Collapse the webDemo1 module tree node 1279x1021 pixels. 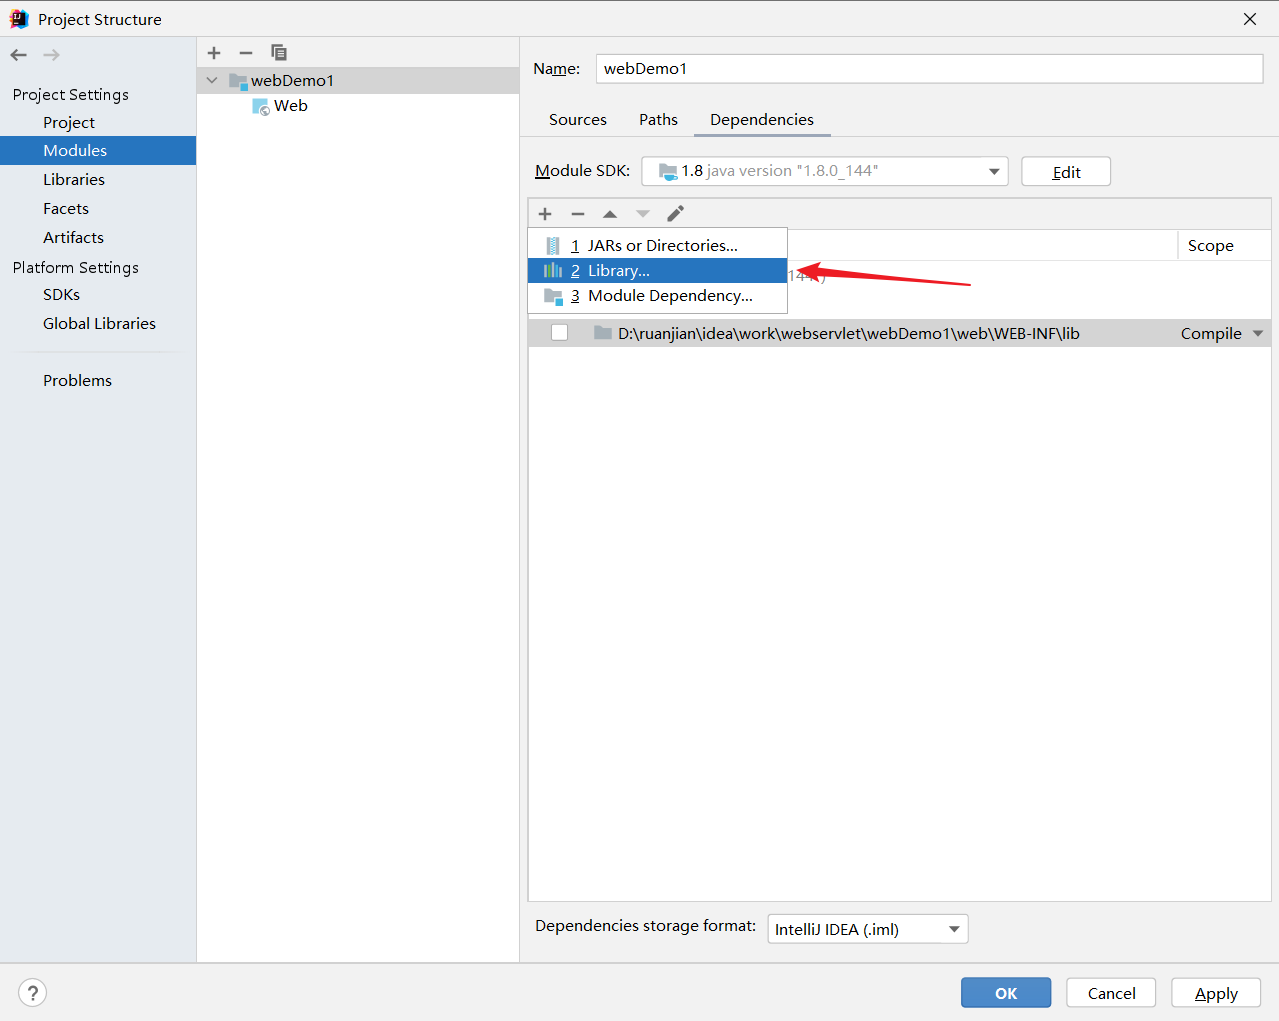click(212, 80)
